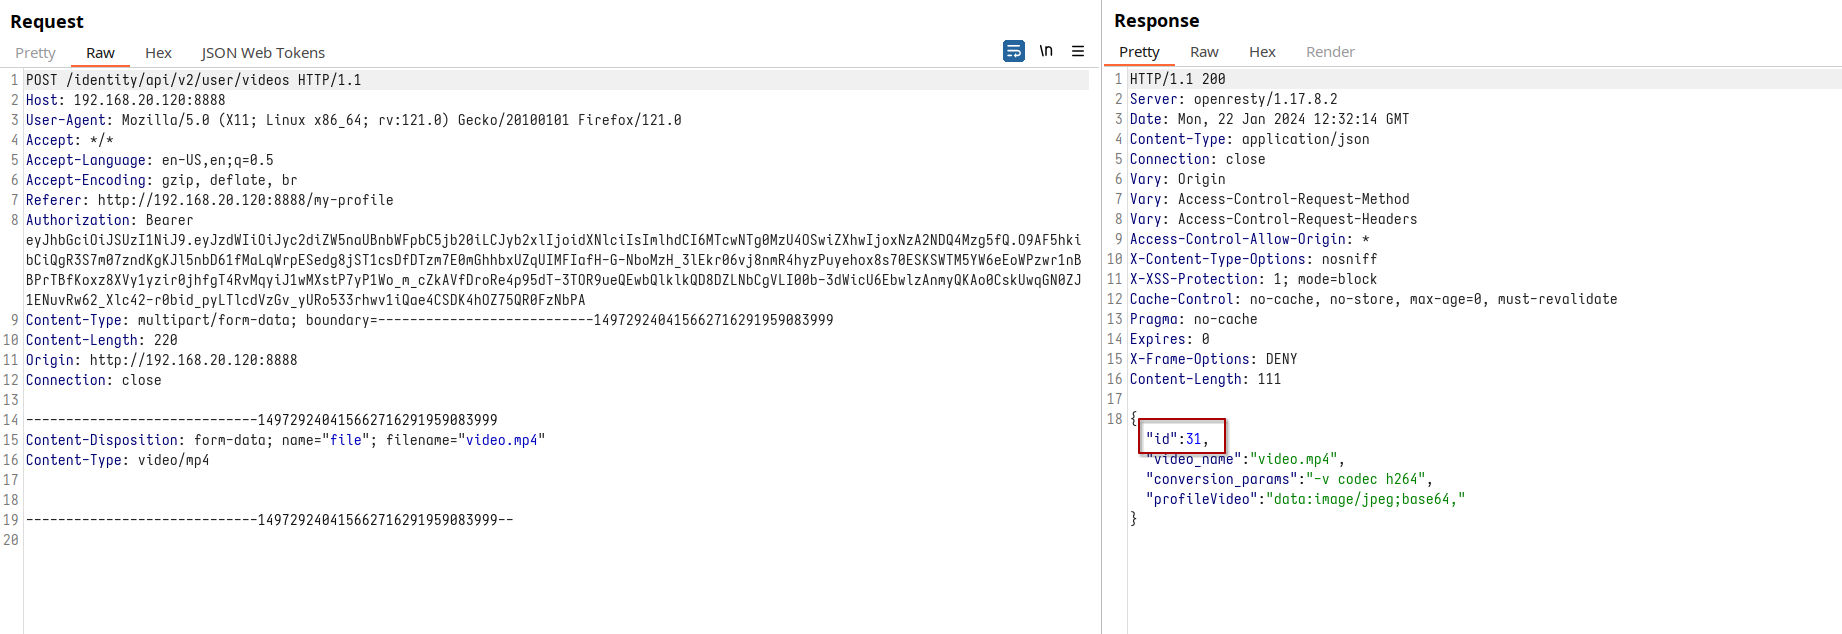
Task: Show the Response Hex tab
Action: (1262, 52)
